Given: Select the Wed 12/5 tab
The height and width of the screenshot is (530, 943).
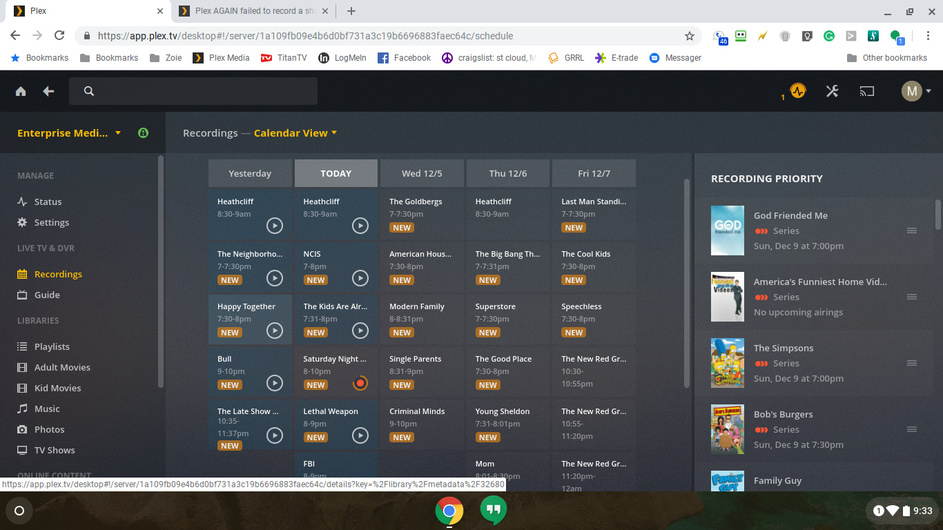Looking at the screenshot, I should pyautogui.click(x=422, y=173).
